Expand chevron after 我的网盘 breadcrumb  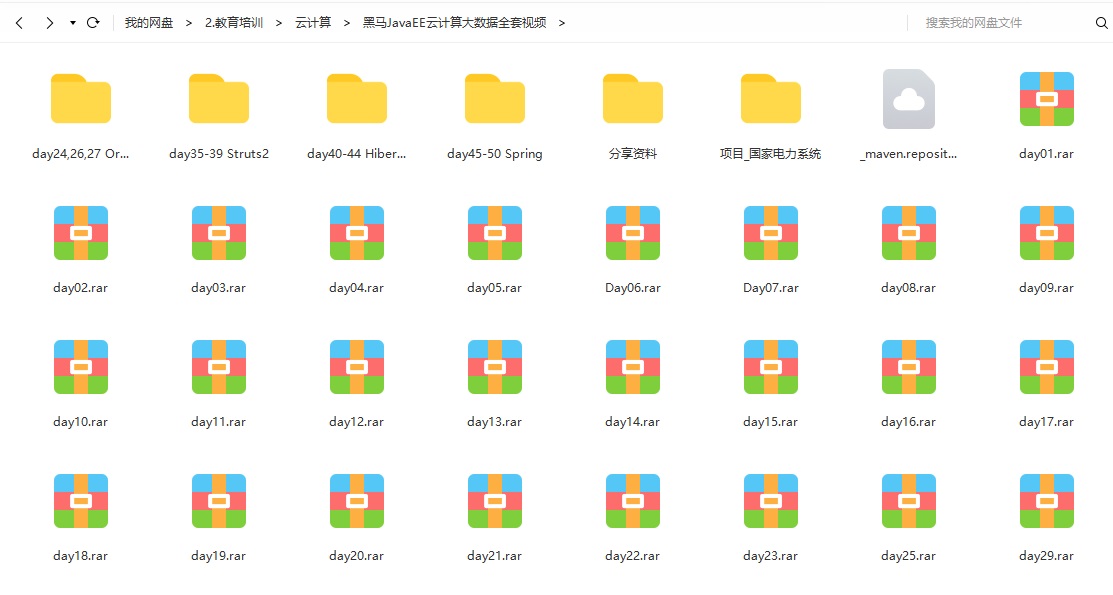[189, 23]
